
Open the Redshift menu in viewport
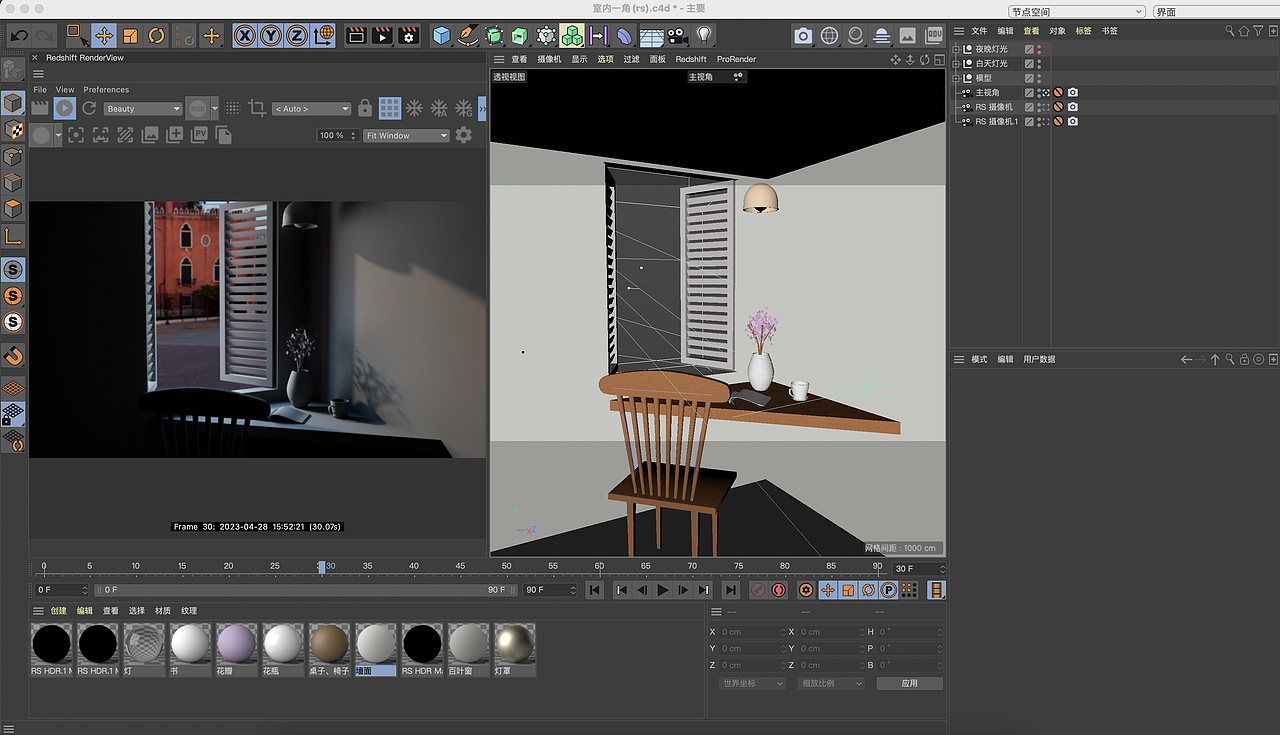[691, 60]
